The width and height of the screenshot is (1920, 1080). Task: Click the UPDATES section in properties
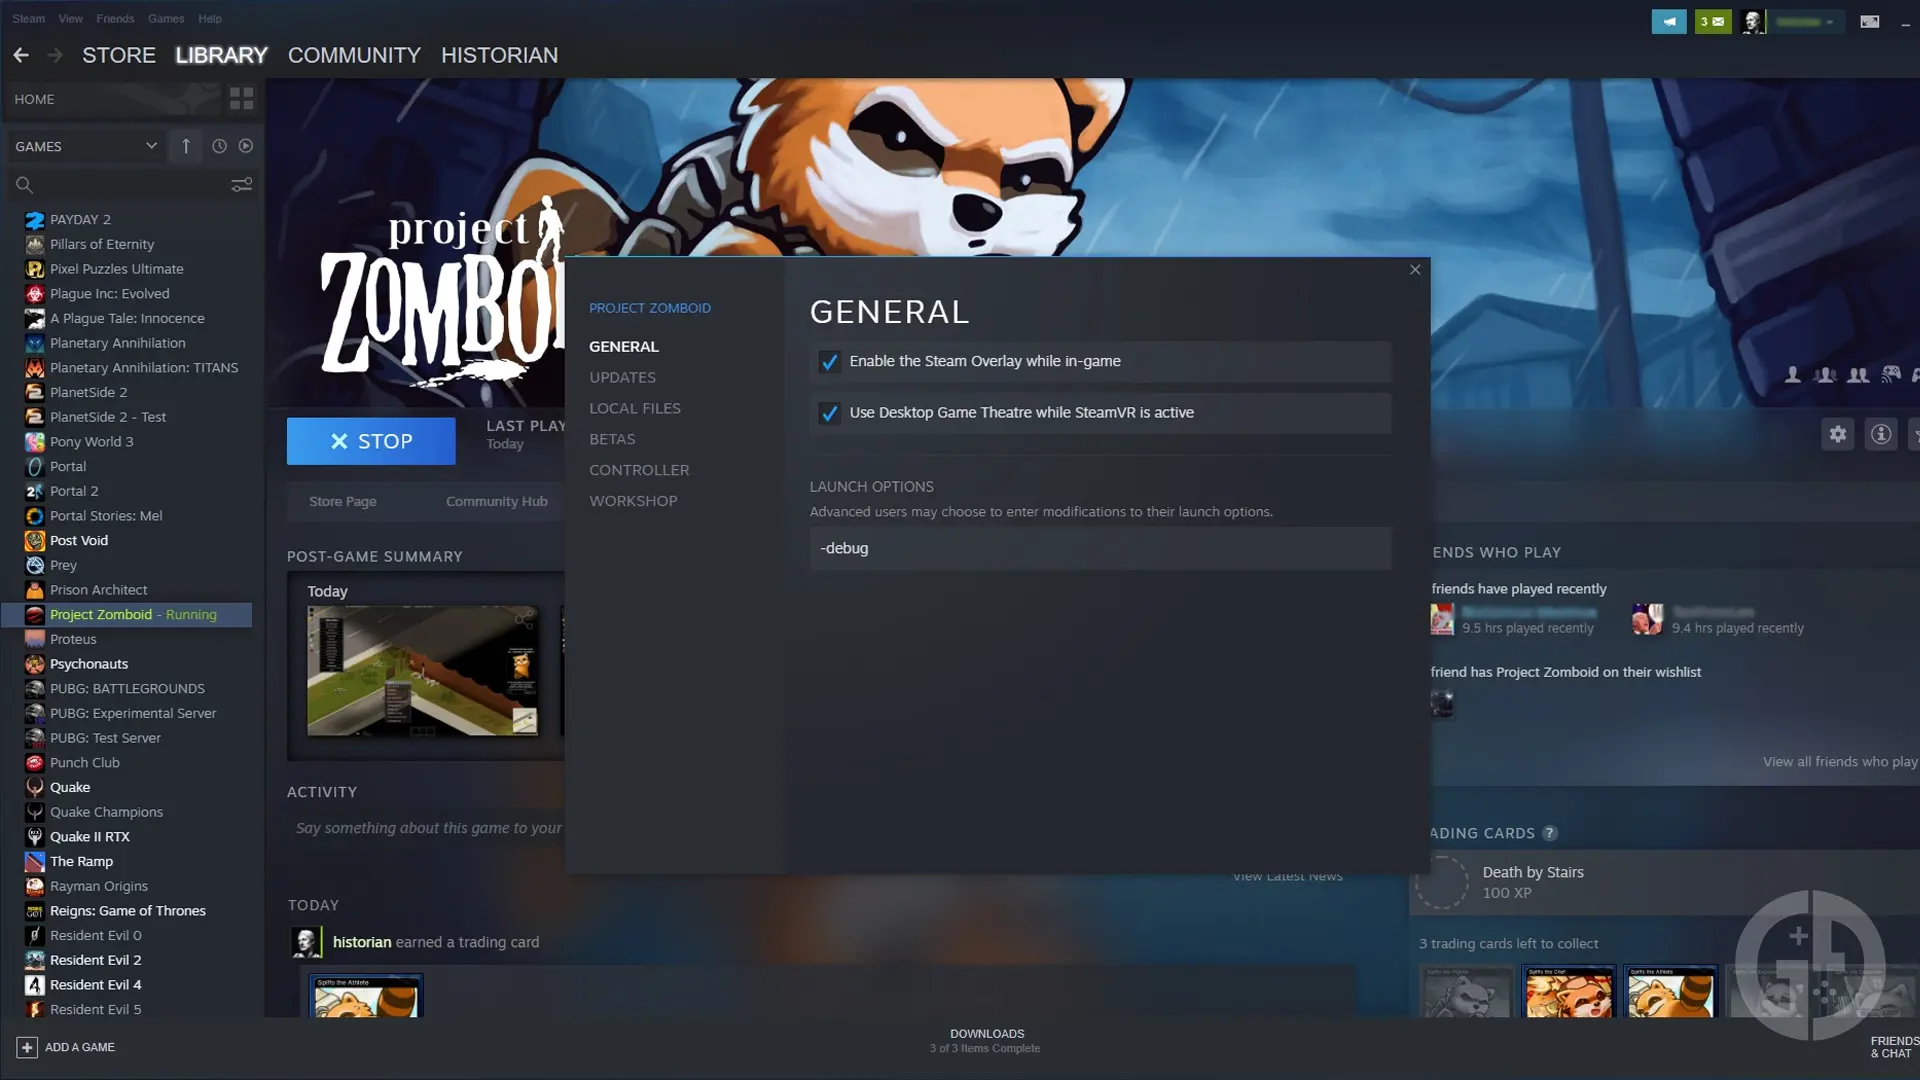[x=621, y=377]
